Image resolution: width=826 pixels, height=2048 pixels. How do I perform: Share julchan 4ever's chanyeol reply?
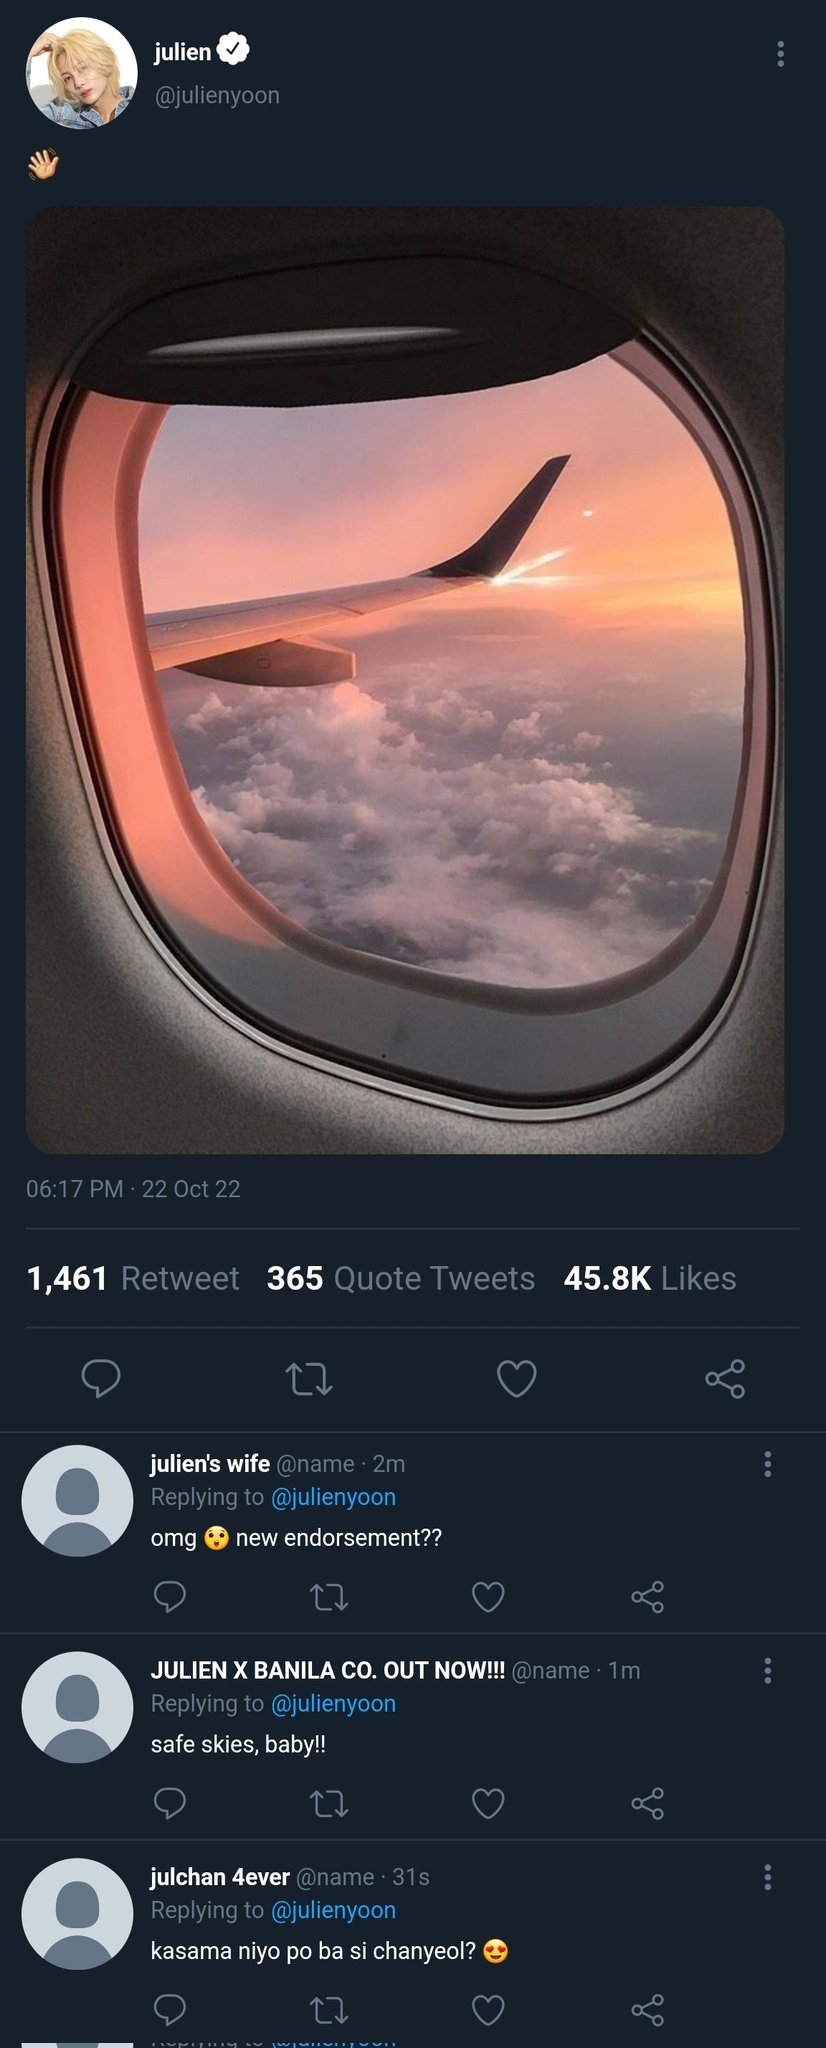pos(648,2010)
